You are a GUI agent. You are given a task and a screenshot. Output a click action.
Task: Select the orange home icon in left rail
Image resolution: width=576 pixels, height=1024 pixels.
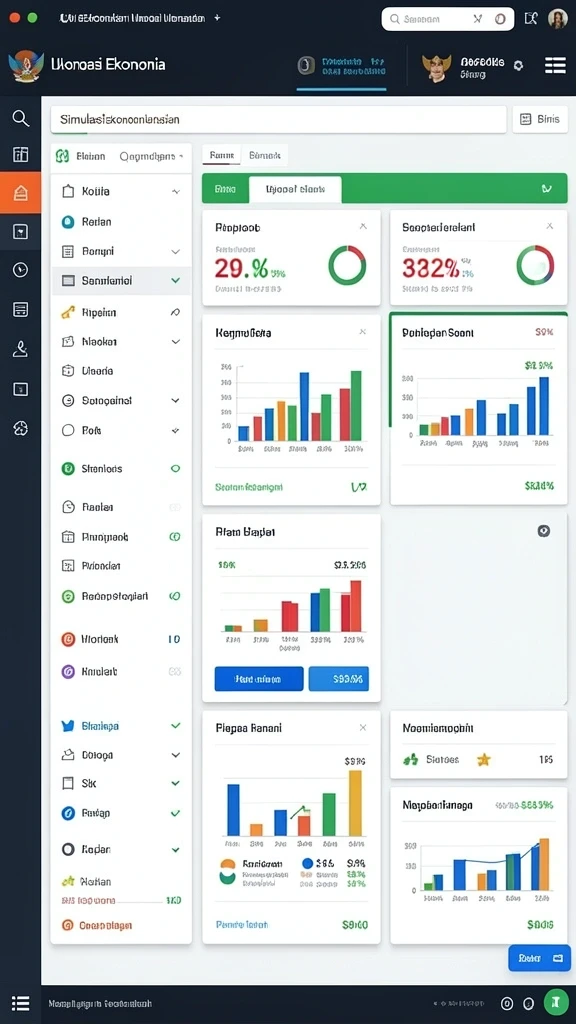20,193
